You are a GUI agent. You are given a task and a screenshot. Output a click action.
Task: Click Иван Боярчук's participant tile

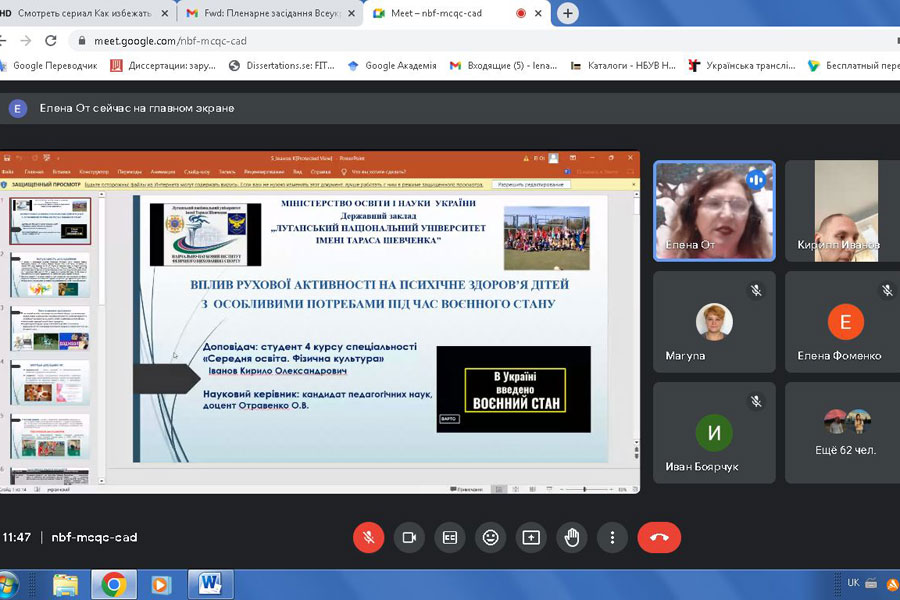point(713,432)
